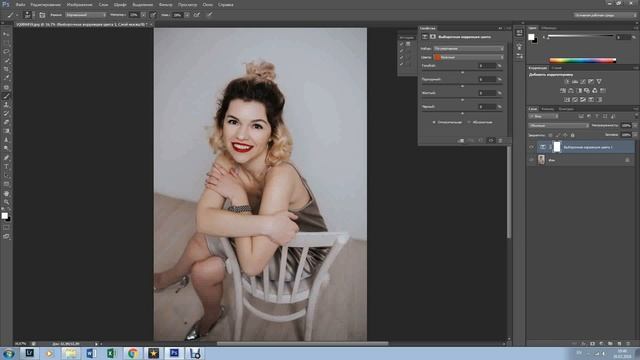This screenshot has height=360, width=640.
Task: Open the File menu
Action: click(x=20, y=4)
